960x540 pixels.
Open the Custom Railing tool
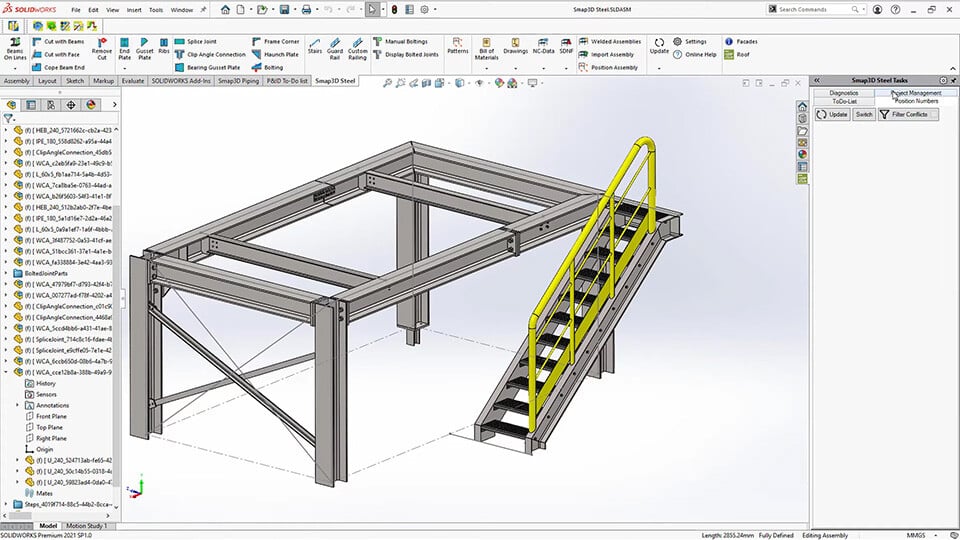[358, 48]
